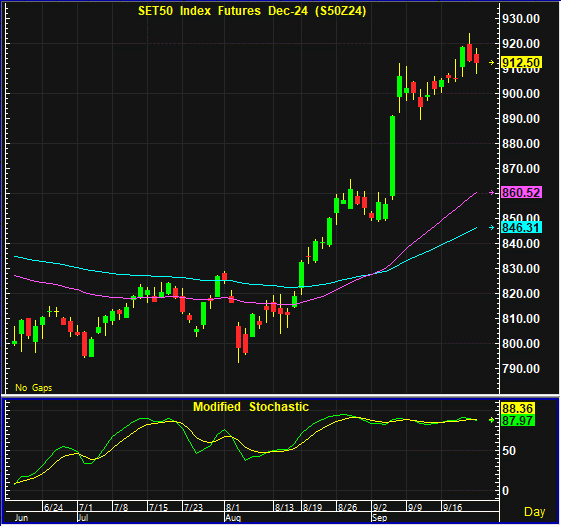This screenshot has height=526, width=561.
Task: Select the green 87.97 stochastic value
Action: [x=518, y=420]
